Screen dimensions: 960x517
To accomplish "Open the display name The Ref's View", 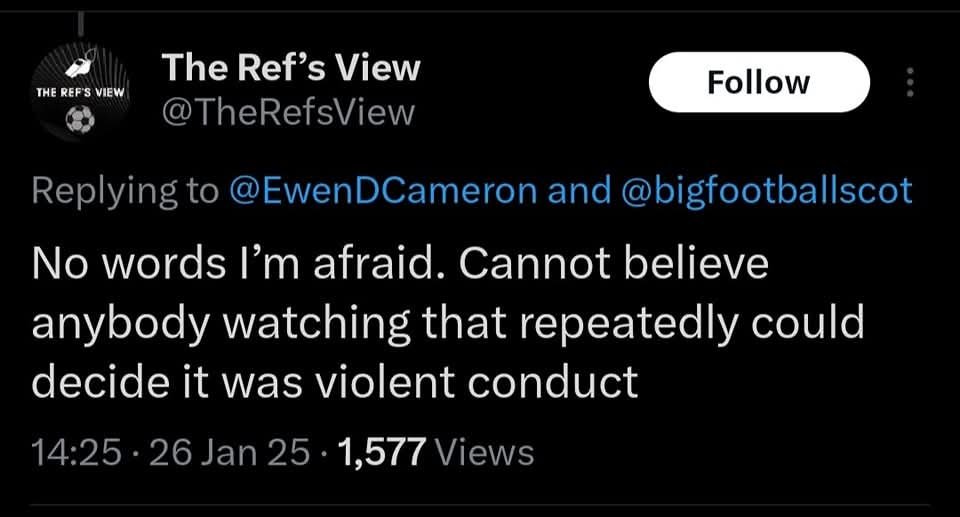I will pyautogui.click(x=291, y=67).
